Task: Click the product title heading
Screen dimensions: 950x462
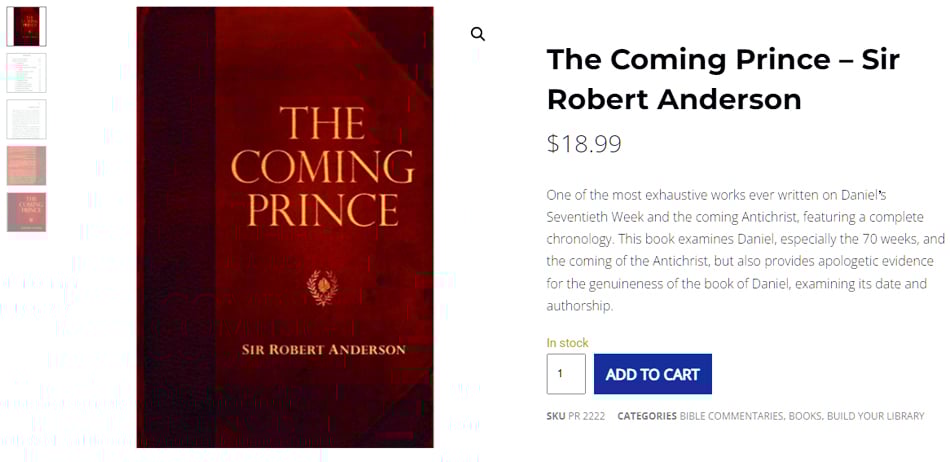Action: pos(723,79)
